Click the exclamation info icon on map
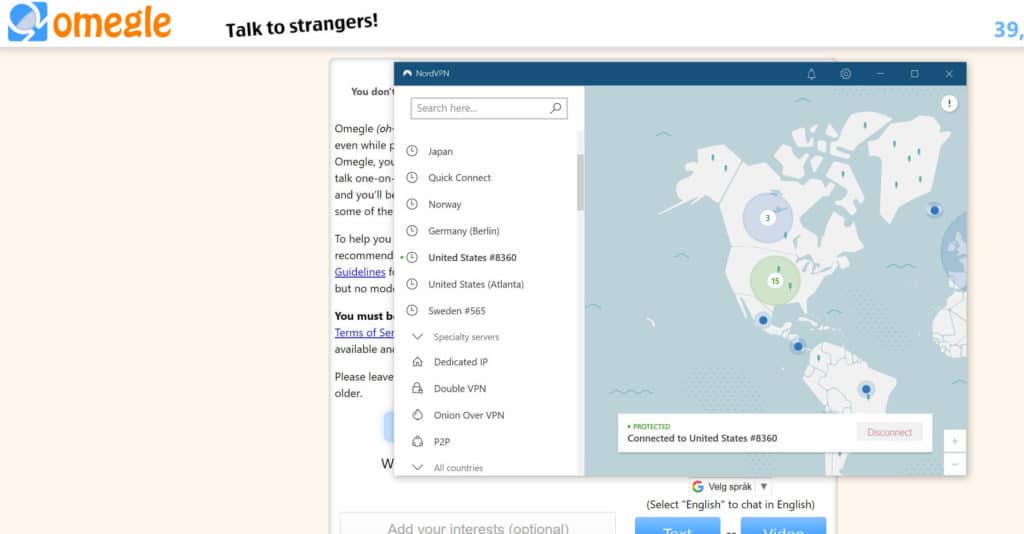This screenshot has height=534, width=1024. click(x=949, y=103)
